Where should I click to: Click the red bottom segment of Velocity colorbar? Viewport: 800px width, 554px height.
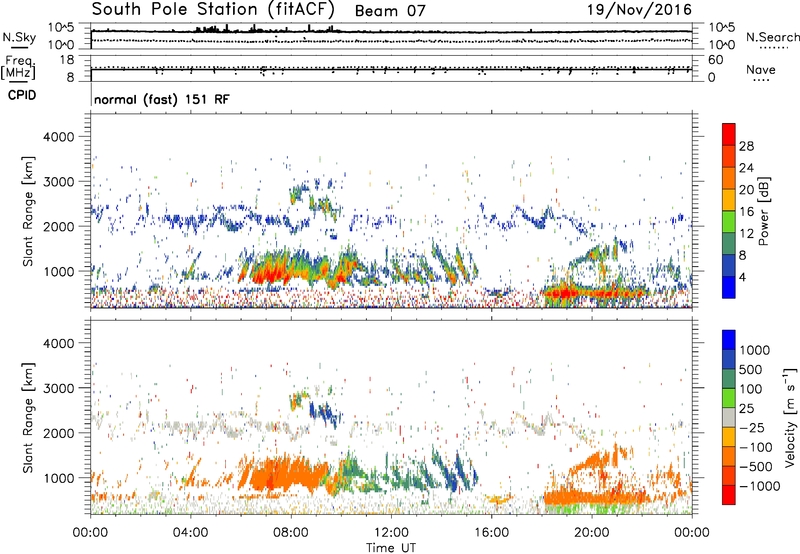click(729, 495)
